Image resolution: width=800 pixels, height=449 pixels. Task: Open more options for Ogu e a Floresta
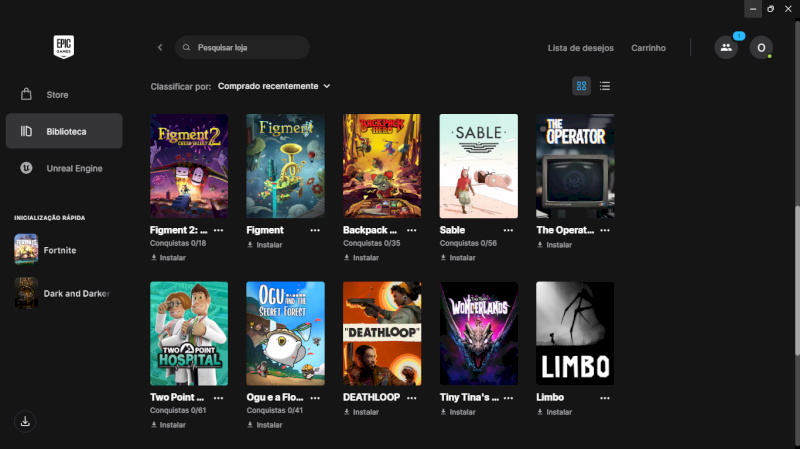(315, 397)
